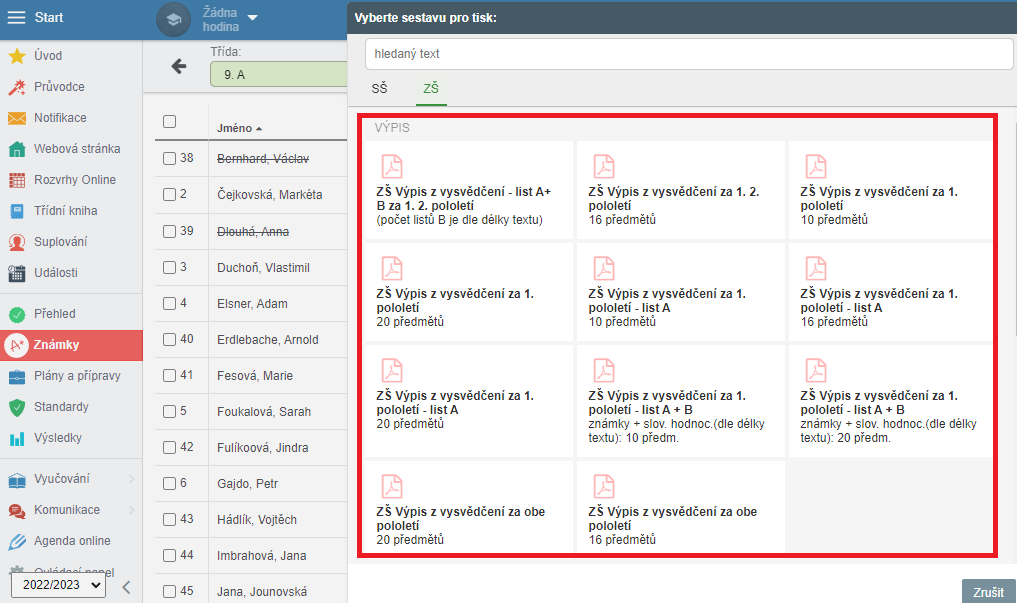1017x603 pixels.
Task: Tick the checkbox for Čejkovská, Markéta
Action: point(169,194)
